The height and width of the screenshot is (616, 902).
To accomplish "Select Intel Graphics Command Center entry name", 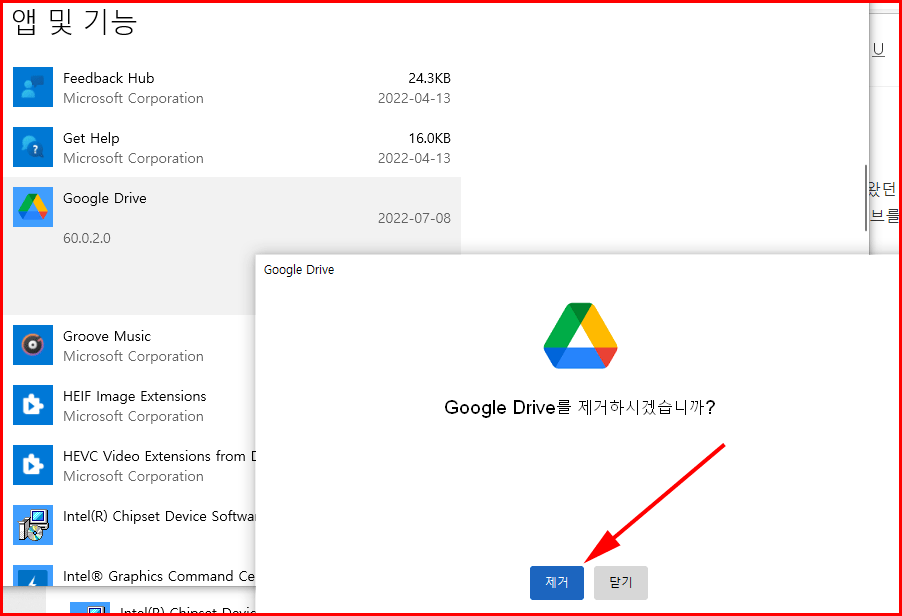I will [x=159, y=576].
